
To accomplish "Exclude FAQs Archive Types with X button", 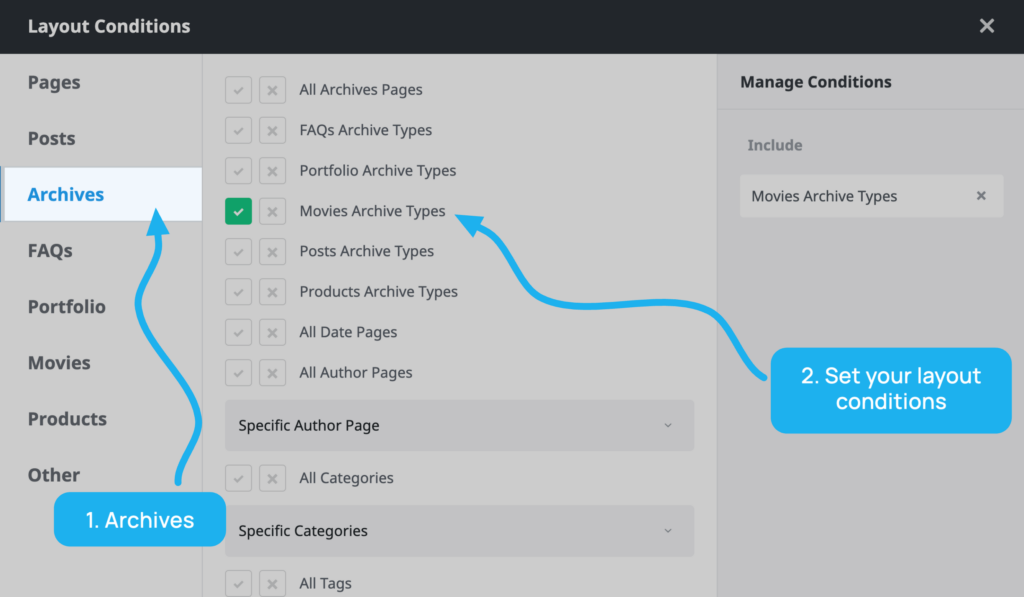I will click(272, 131).
